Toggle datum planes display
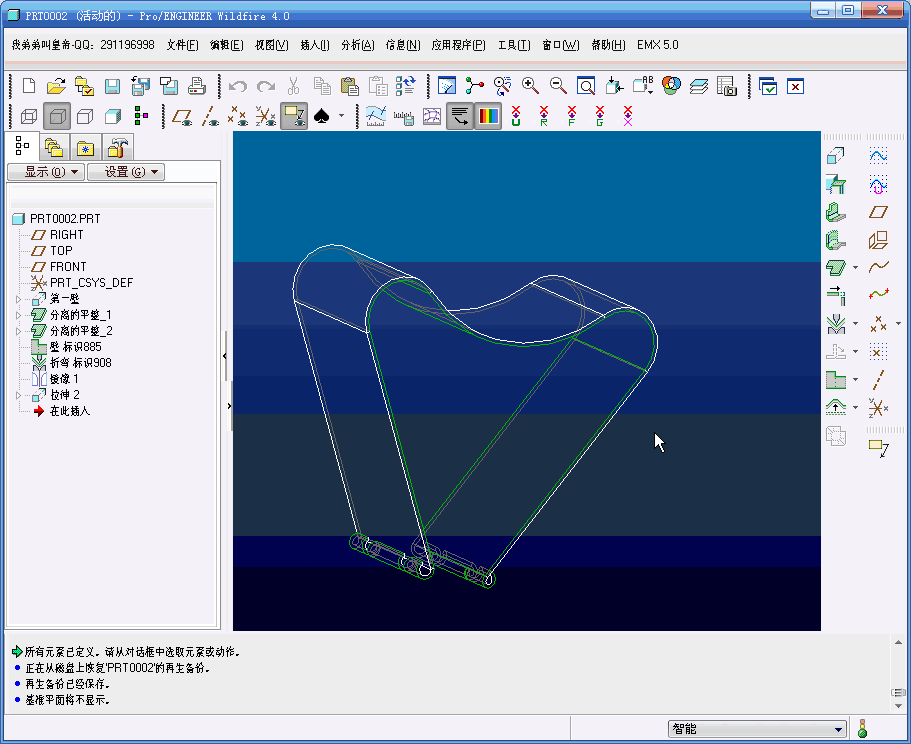The image size is (911, 744). pos(182,116)
